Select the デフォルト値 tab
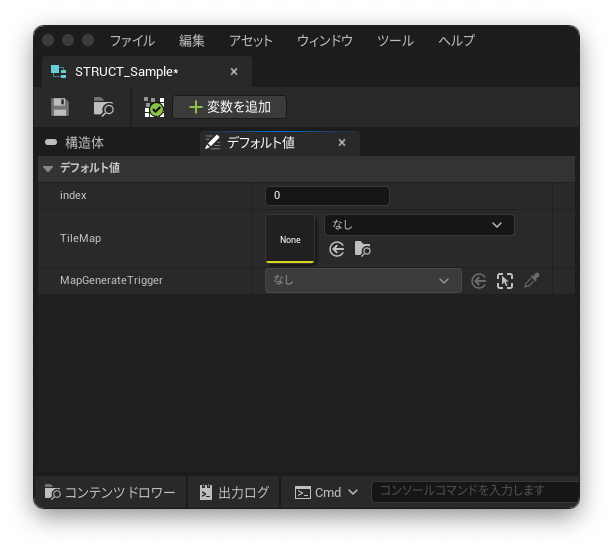Screen dimensions: 613x550 point(280,143)
